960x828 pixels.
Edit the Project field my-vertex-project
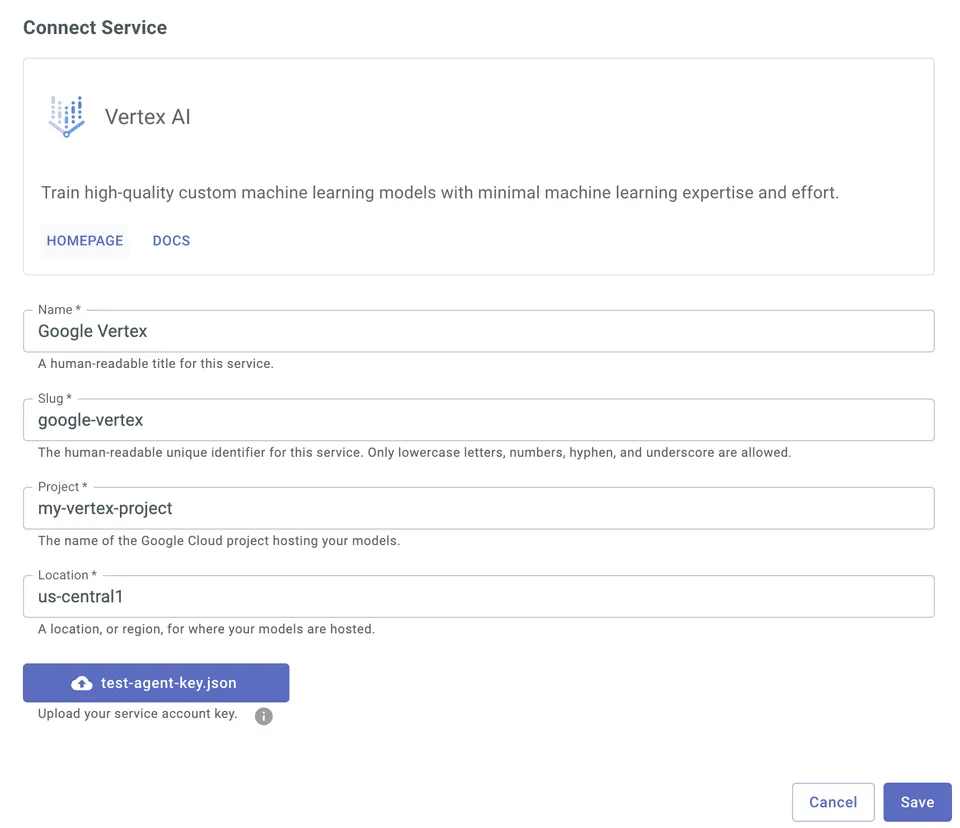(x=479, y=508)
